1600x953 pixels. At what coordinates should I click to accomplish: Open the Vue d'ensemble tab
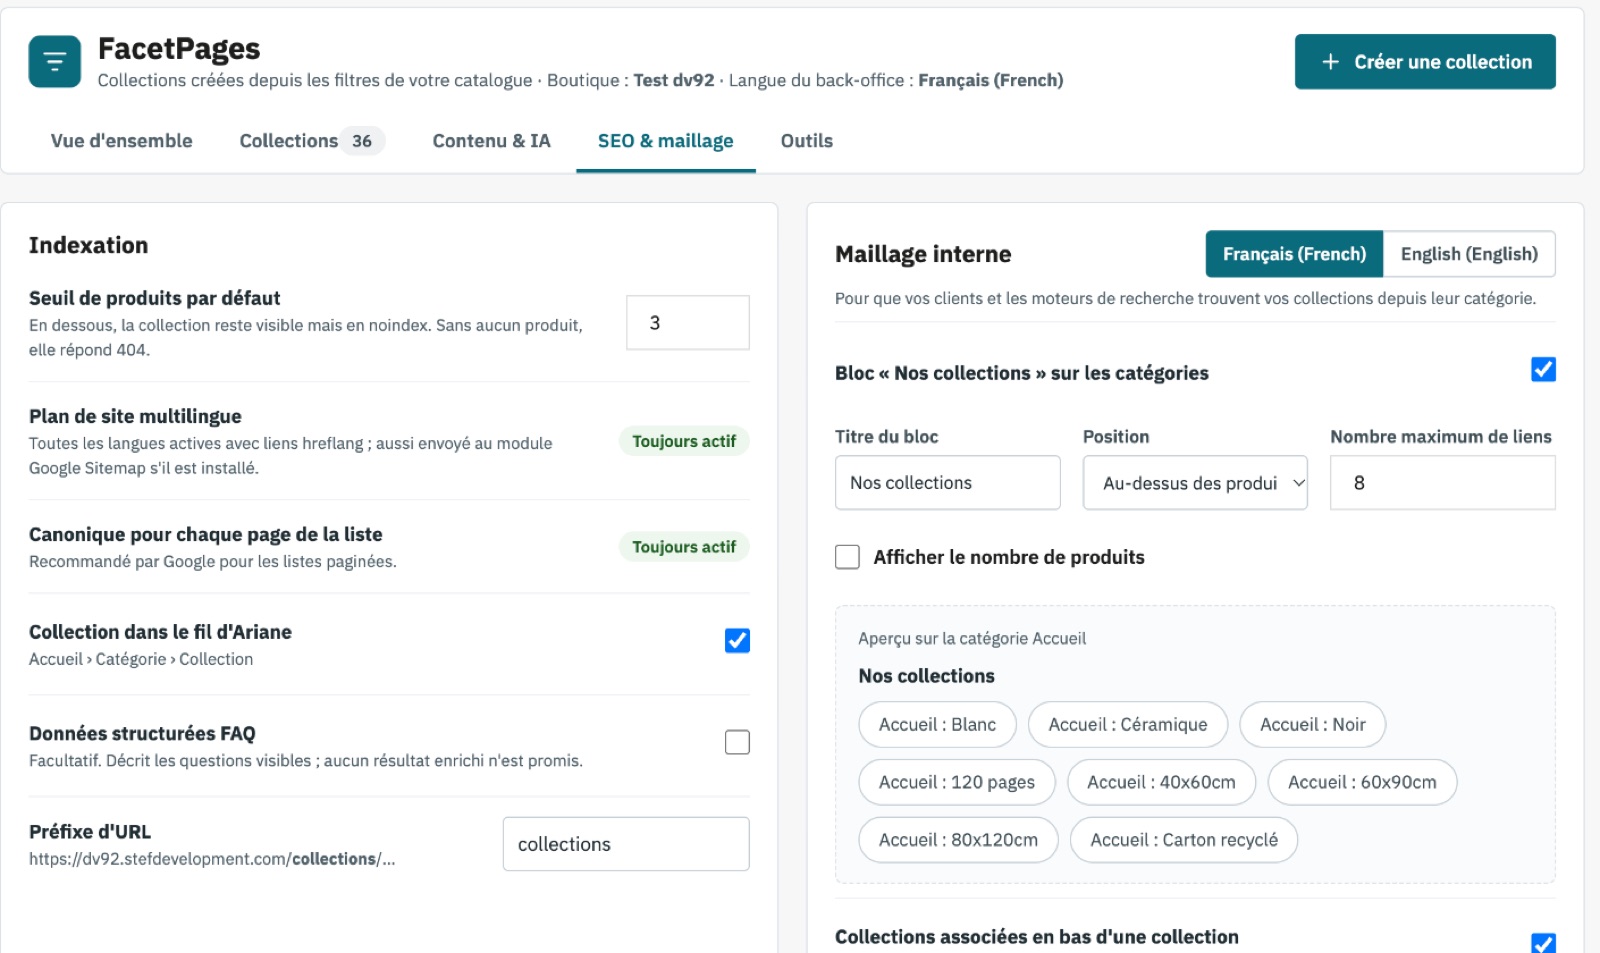tap(122, 141)
